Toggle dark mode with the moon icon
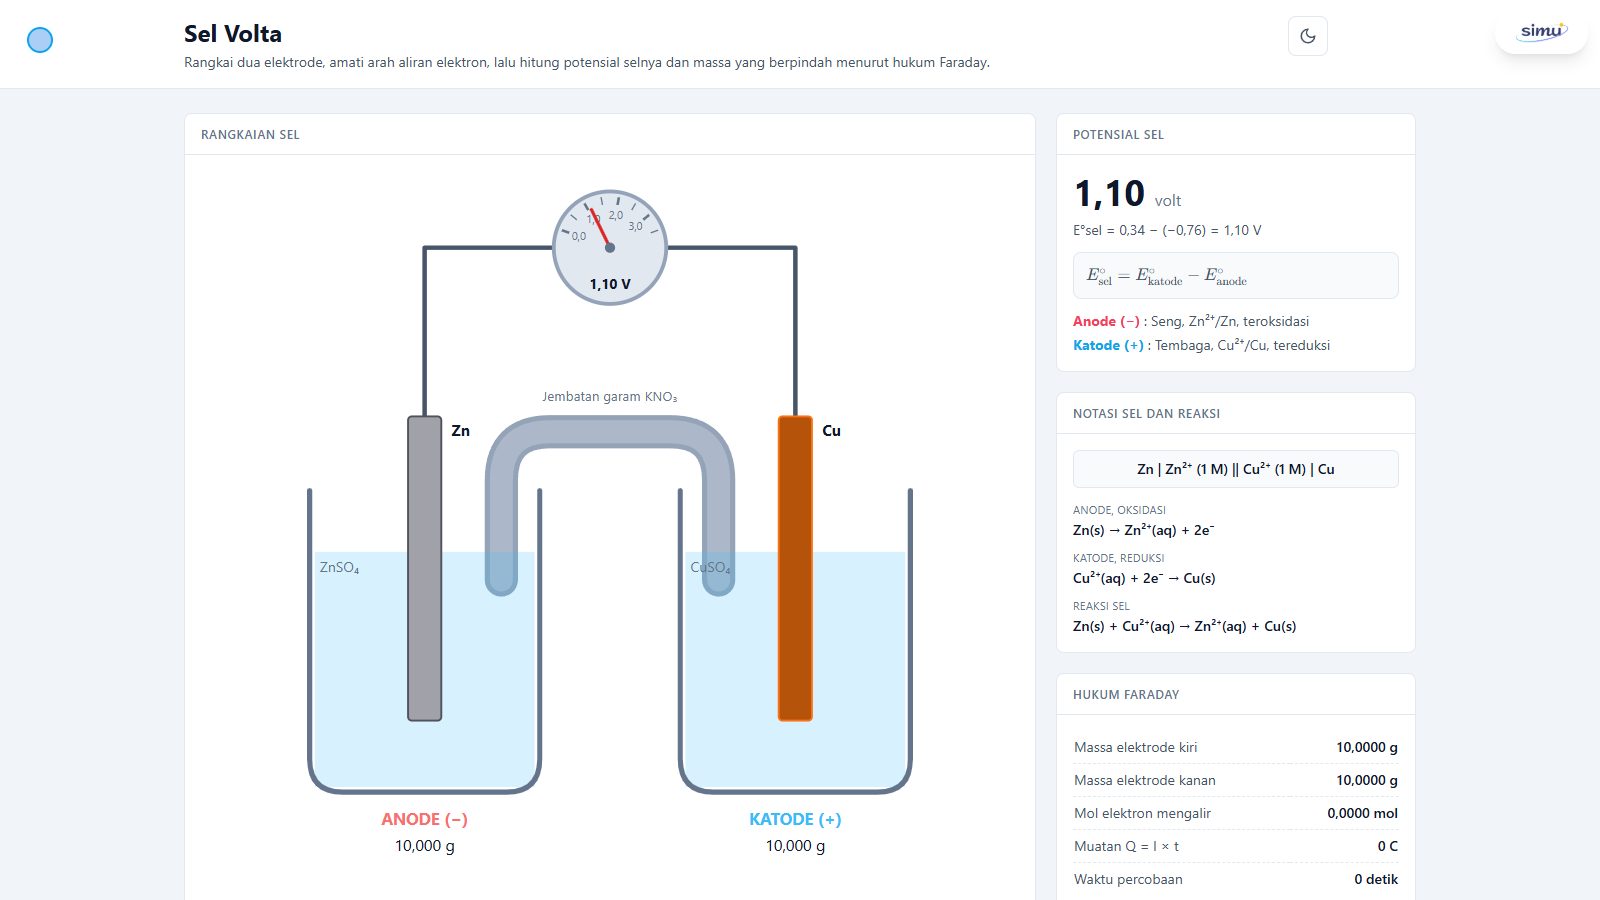This screenshot has height=900, width=1600. [x=1308, y=36]
